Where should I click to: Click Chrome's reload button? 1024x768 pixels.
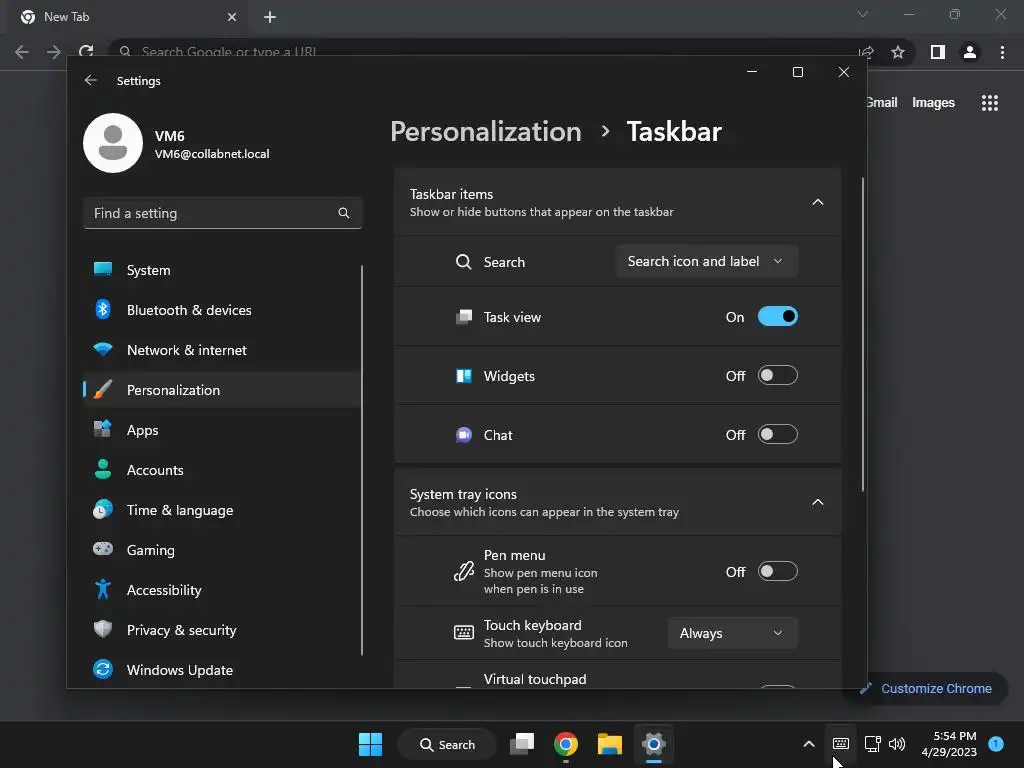86,52
